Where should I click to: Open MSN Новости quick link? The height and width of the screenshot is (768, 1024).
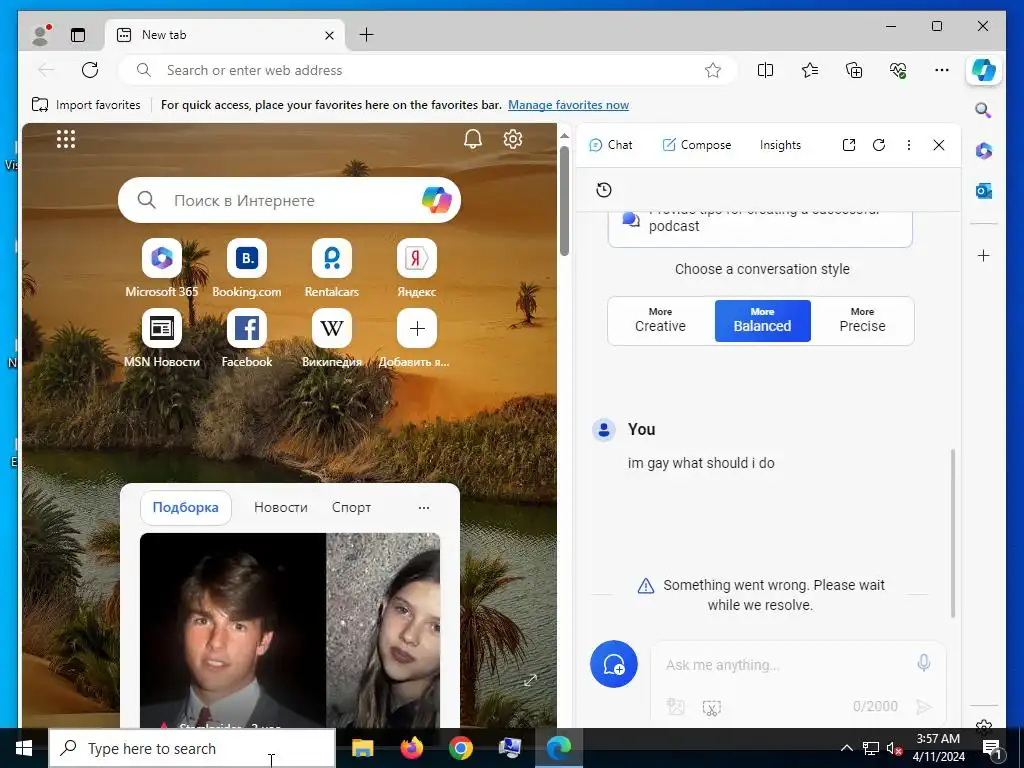point(161,338)
